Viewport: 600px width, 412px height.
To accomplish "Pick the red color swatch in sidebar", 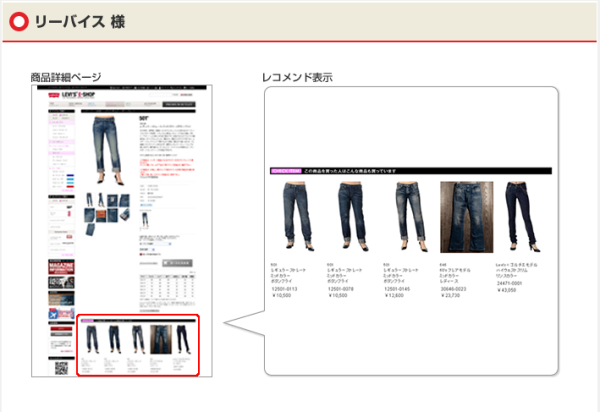I will pyautogui.click(x=70, y=187).
